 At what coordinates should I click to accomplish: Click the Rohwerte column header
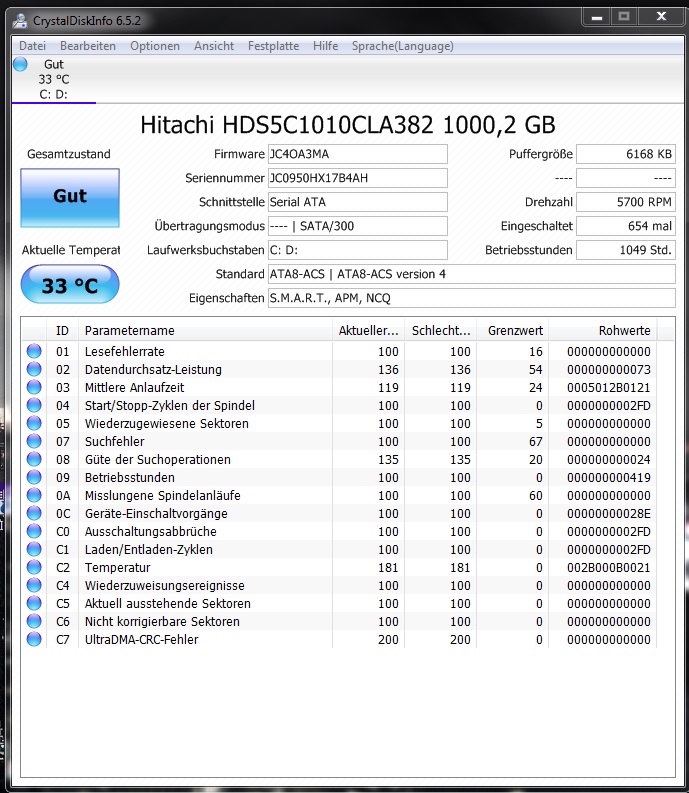[x=602, y=331]
